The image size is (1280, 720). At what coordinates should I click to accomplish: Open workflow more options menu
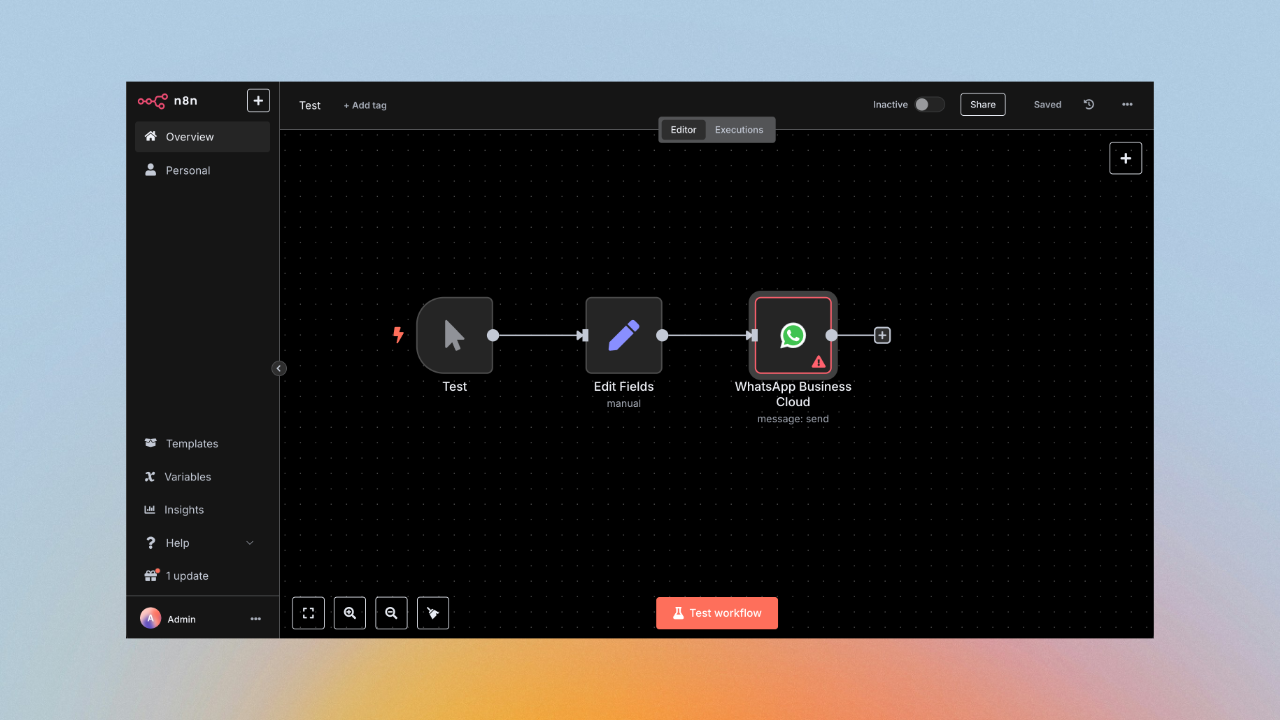click(x=1127, y=105)
